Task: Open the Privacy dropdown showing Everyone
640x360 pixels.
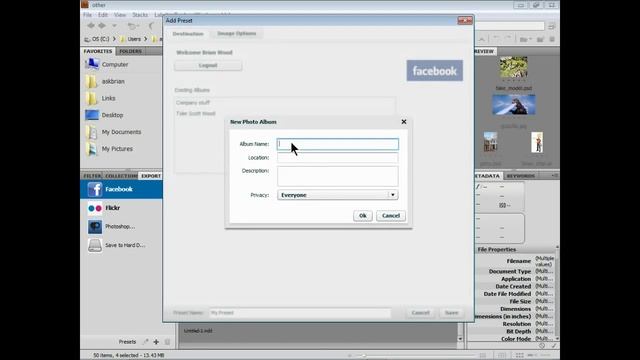Action: (x=338, y=195)
